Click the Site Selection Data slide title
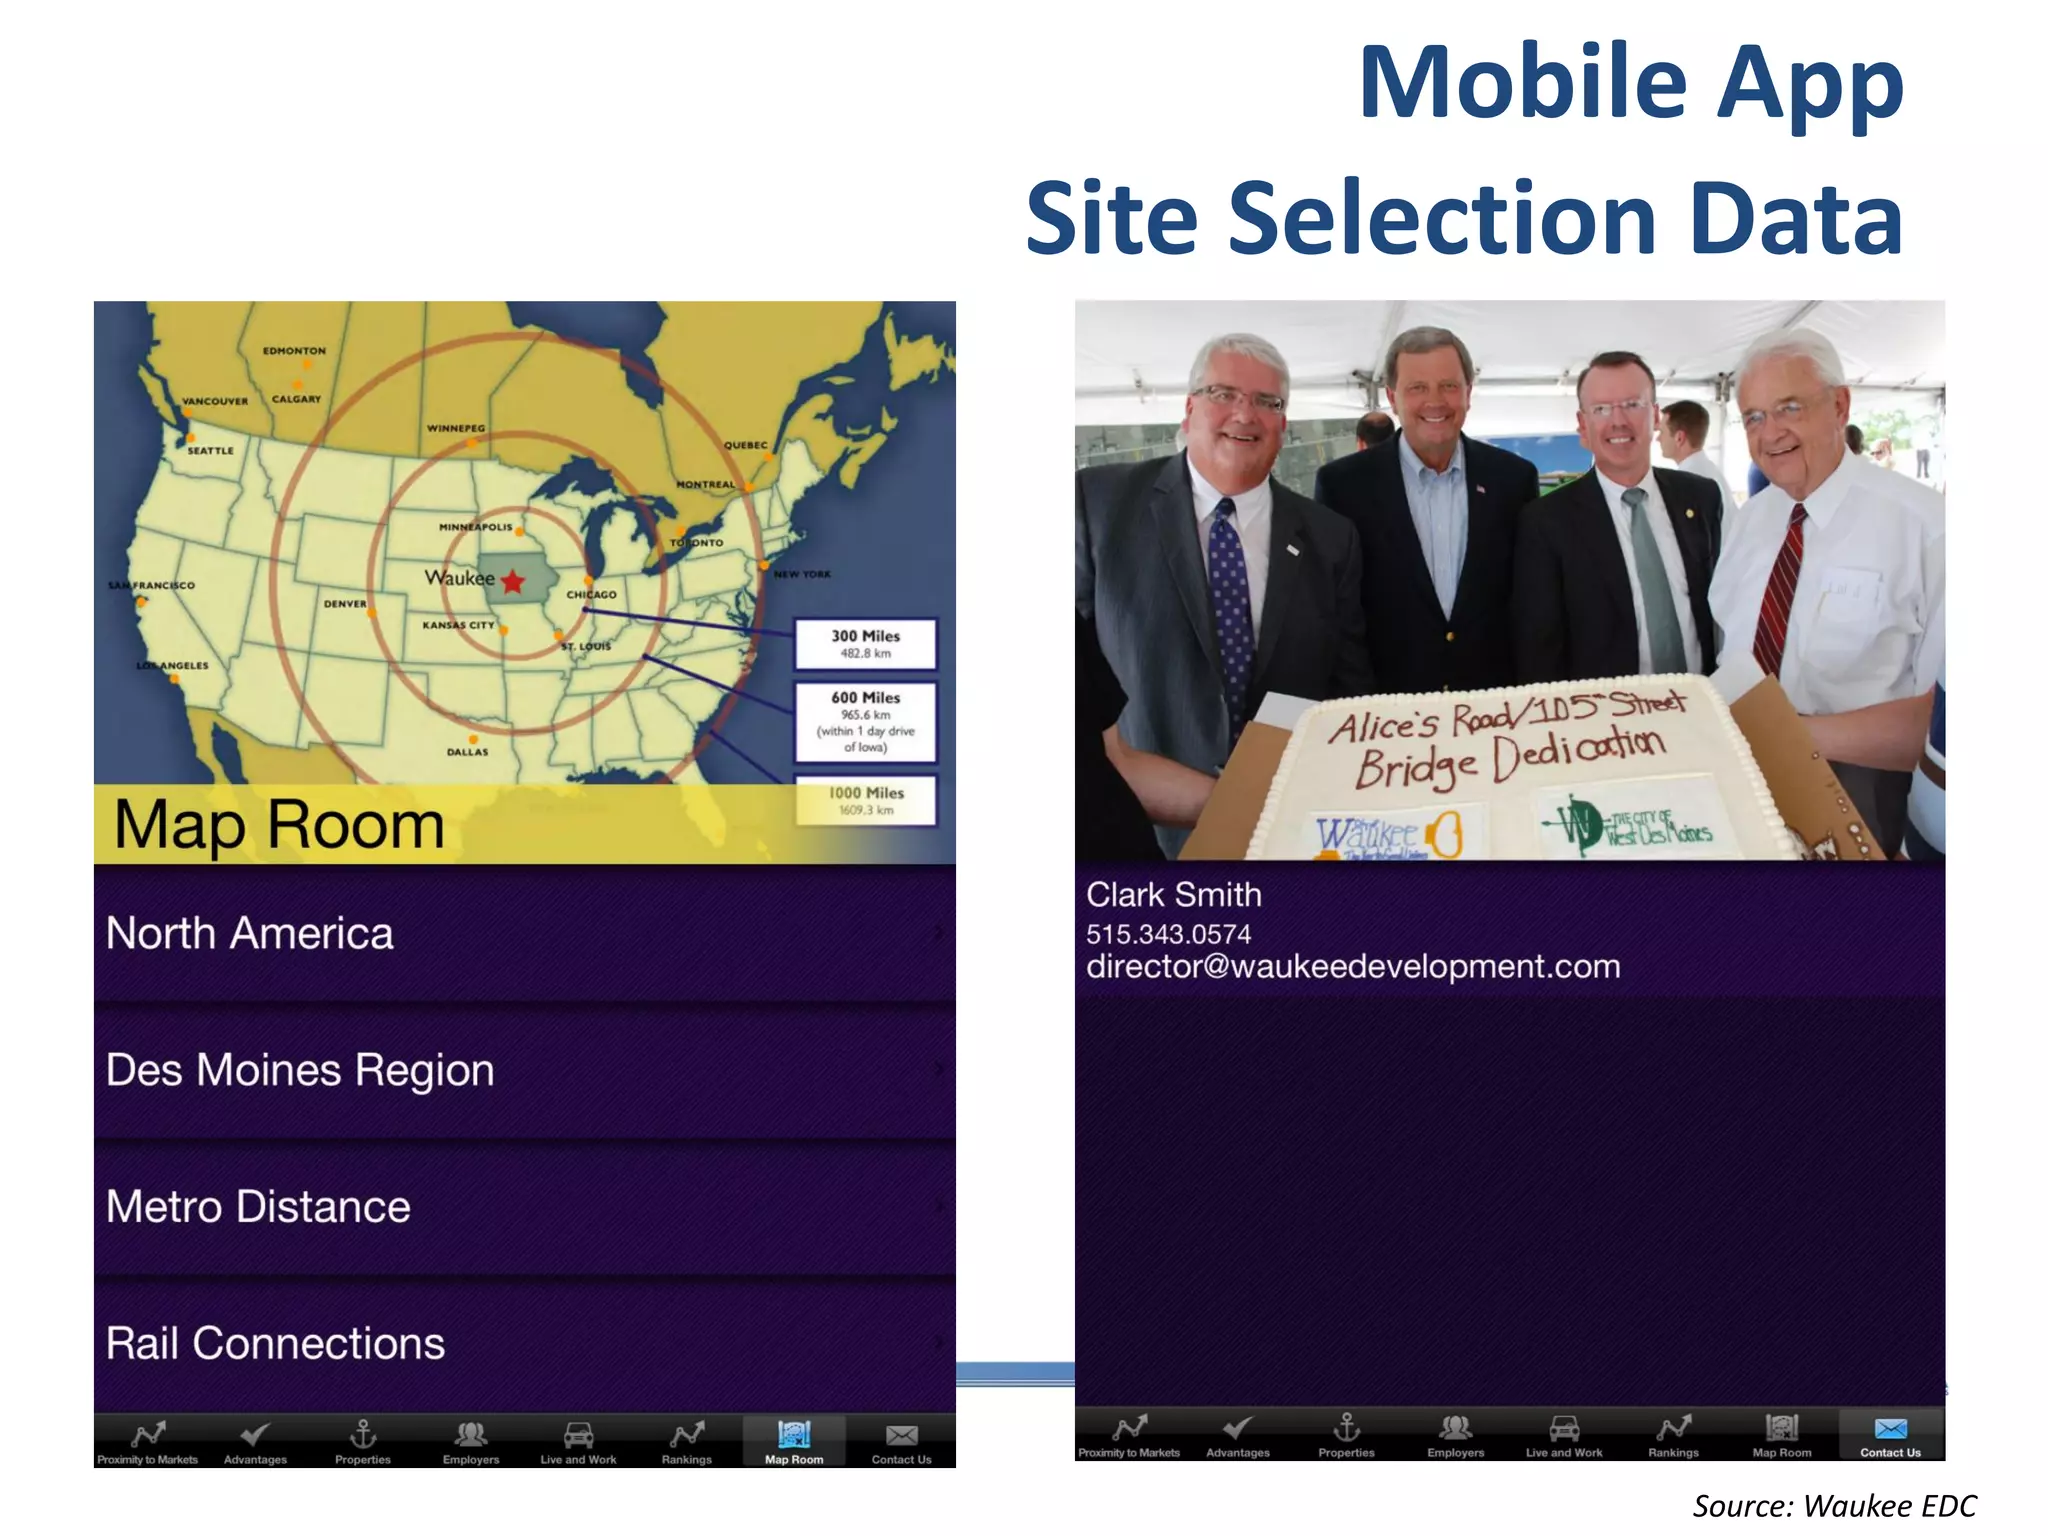Screen dimensions: 2048x1536 1465,217
